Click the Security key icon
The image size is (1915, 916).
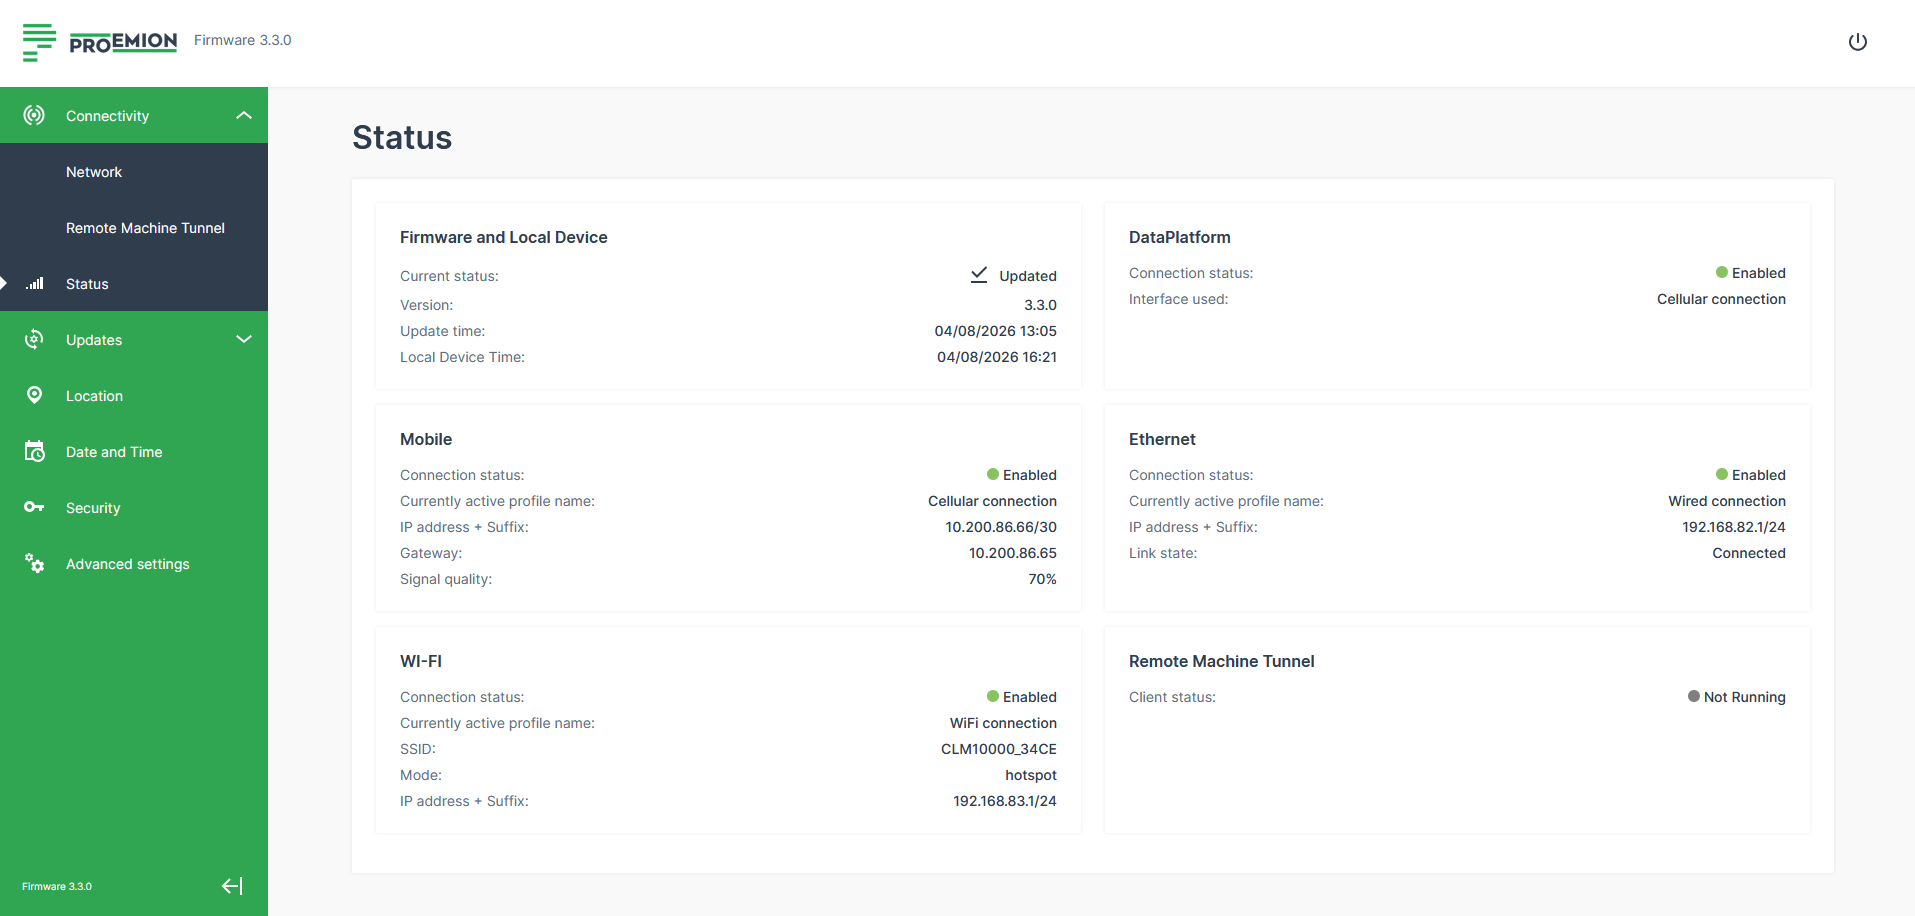click(34, 507)
